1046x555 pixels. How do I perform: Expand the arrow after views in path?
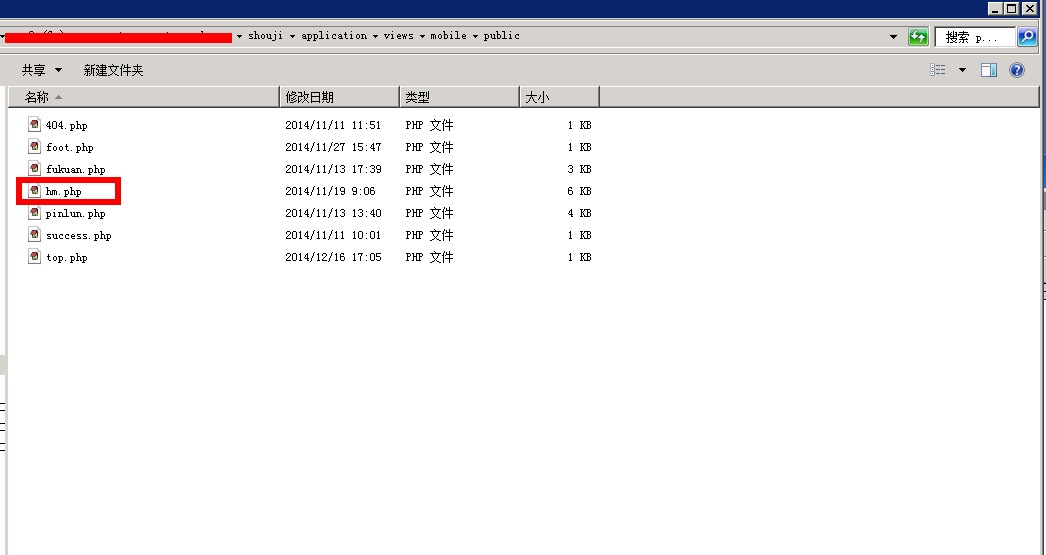(x=421, y=36)
